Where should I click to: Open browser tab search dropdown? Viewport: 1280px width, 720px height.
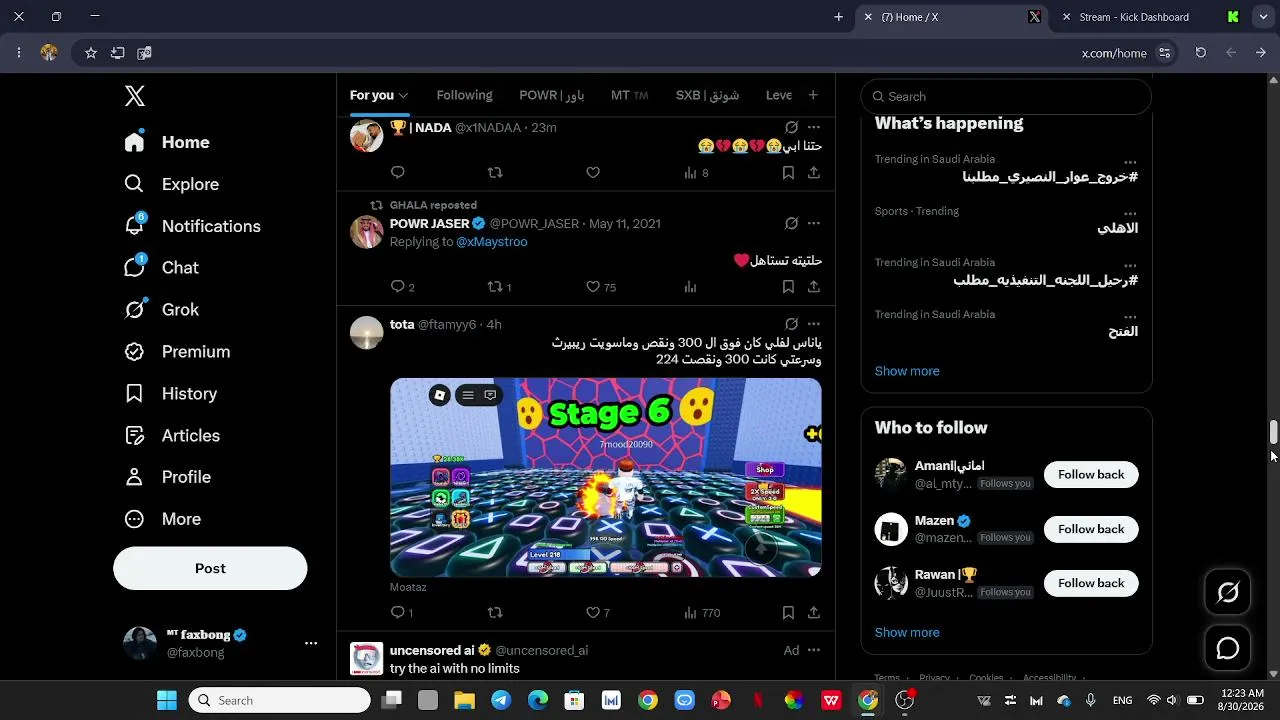coord(1264,17)
